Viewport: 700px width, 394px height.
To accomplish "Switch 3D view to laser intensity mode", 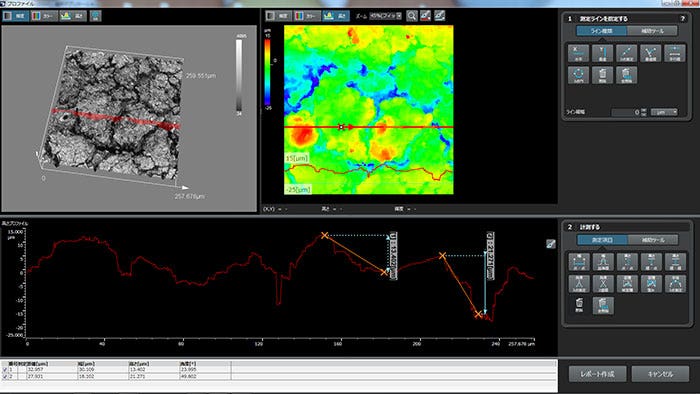I will [x=16, y=16].
